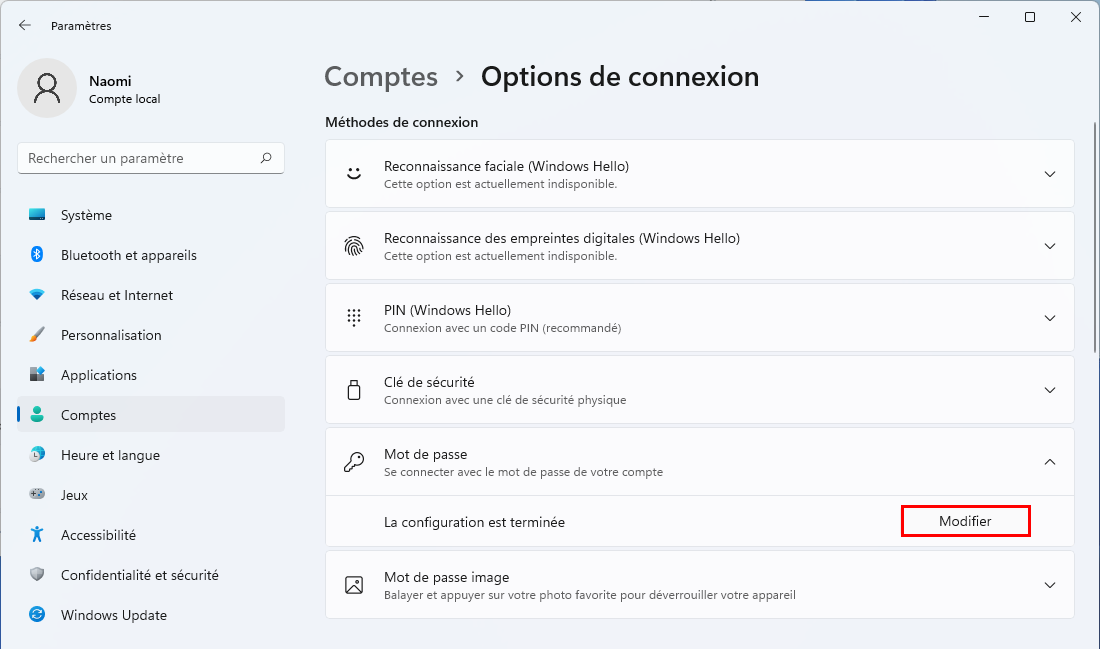
Task: Click the breadcrumb separator arrow after Comptes
Action: pyautogui.click(x=460, y=76)
